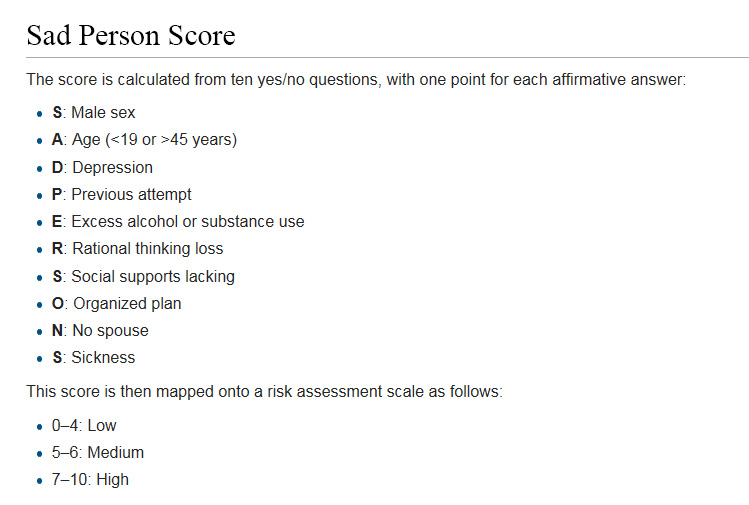Click the sentence about risk assessment scale mapping

tap(264, 391)
